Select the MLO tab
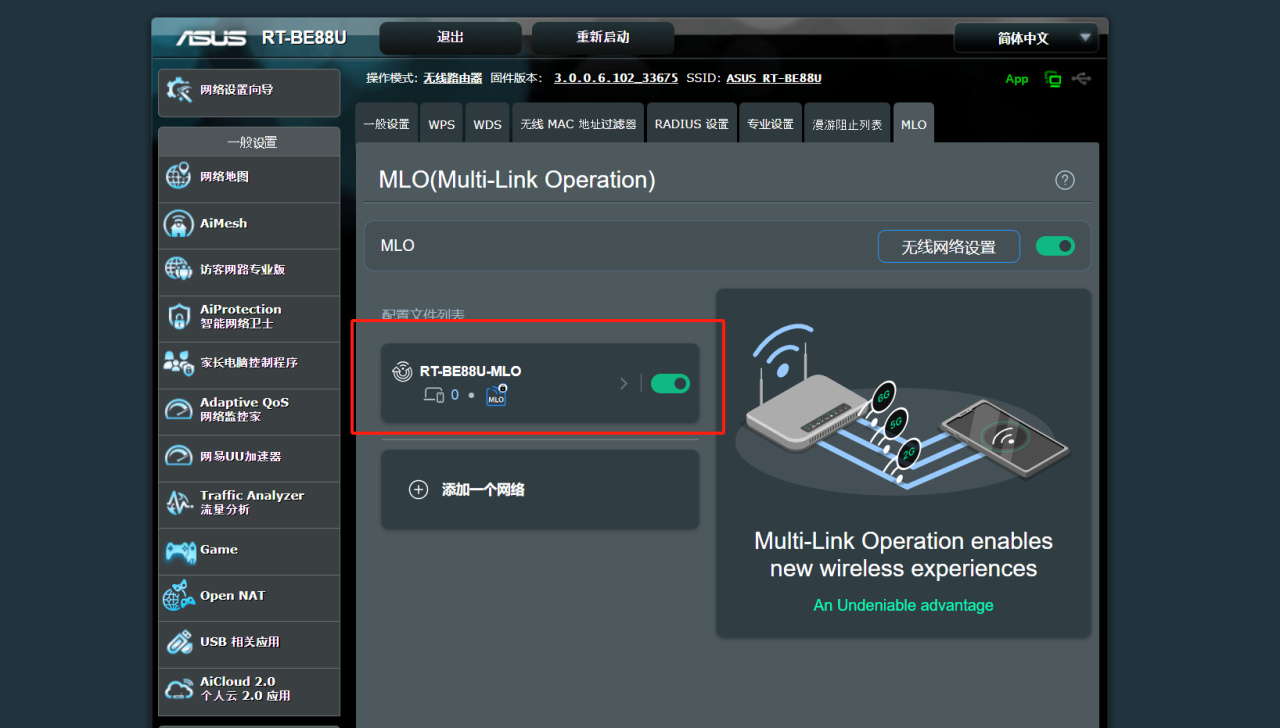The height and width of the screenshot is (728, 1280). (x=914, y=124)
